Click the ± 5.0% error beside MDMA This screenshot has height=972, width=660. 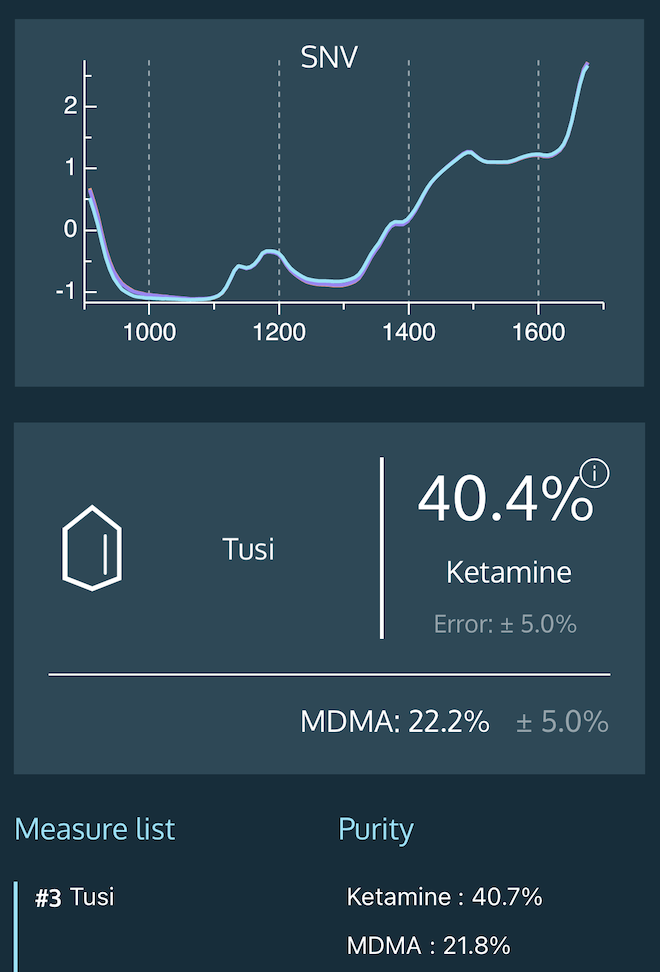562,721
